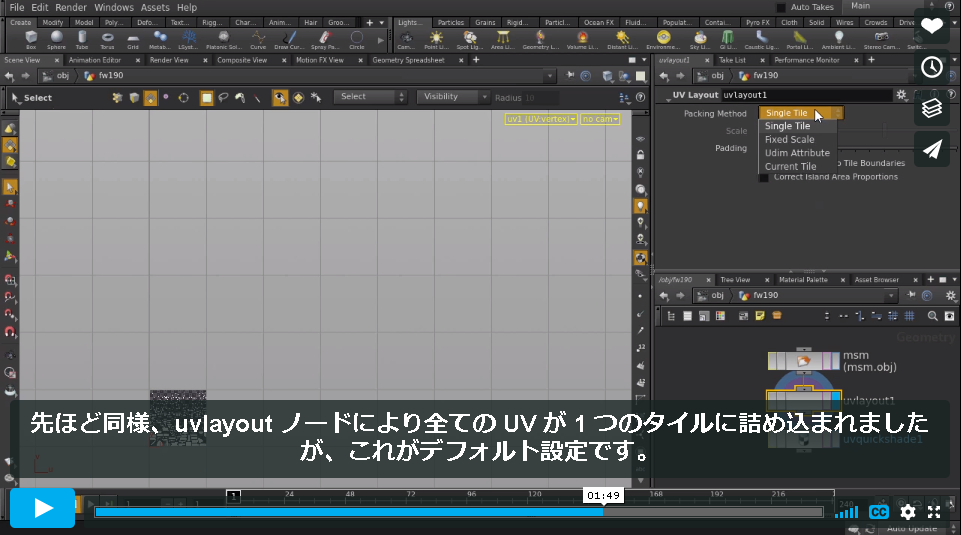The width and height of the screenshot is (961, 535).
Task: Select the Torus shelf tool
Action: [x=107, y=39]
